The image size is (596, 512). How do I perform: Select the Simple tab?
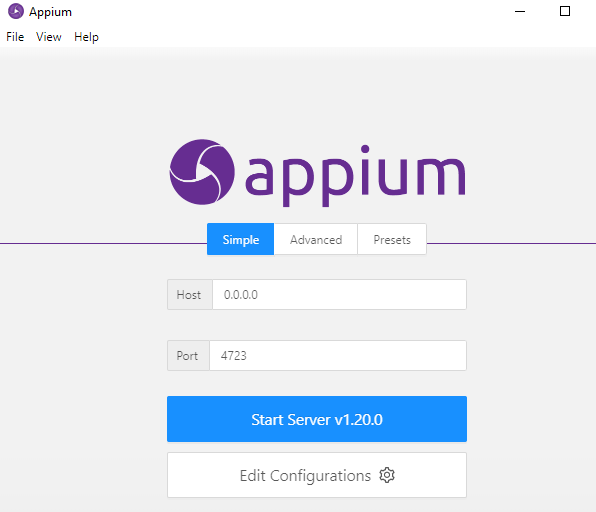click(241, 239)
